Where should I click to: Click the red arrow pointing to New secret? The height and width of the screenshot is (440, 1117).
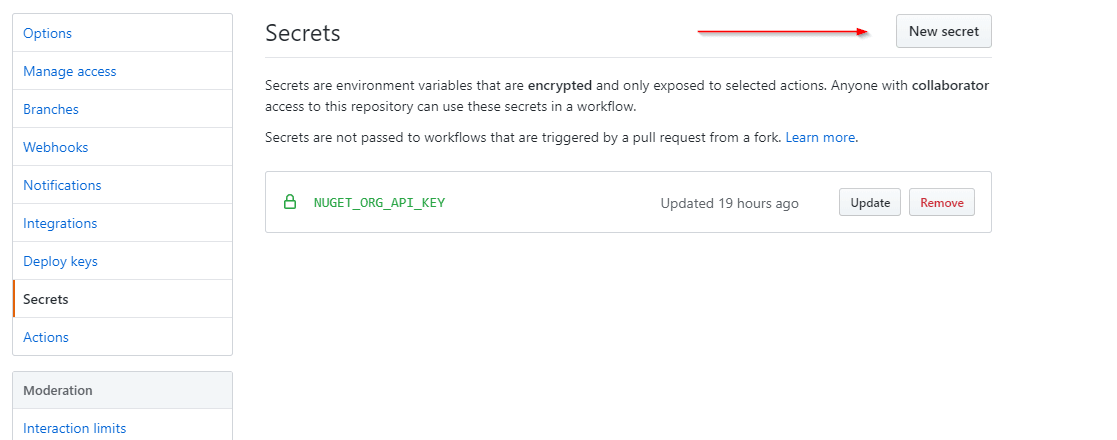pos(783,31)
